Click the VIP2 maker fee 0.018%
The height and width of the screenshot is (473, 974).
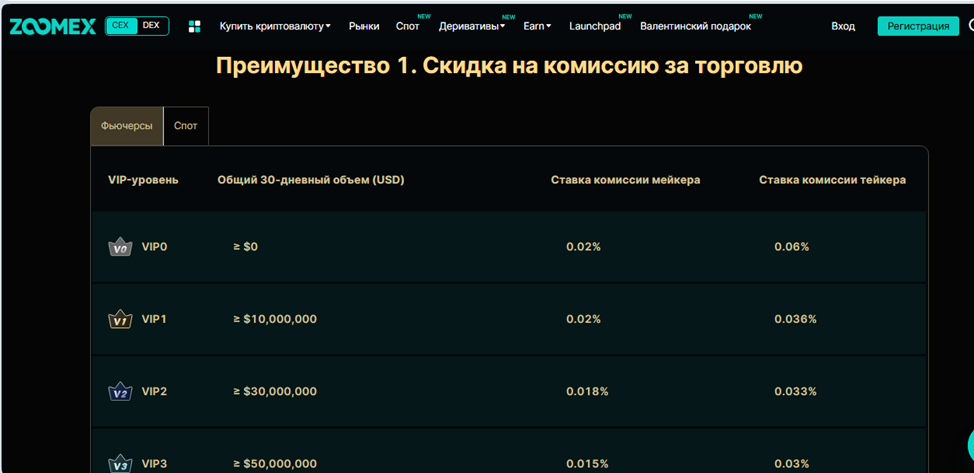click(587, 392)
